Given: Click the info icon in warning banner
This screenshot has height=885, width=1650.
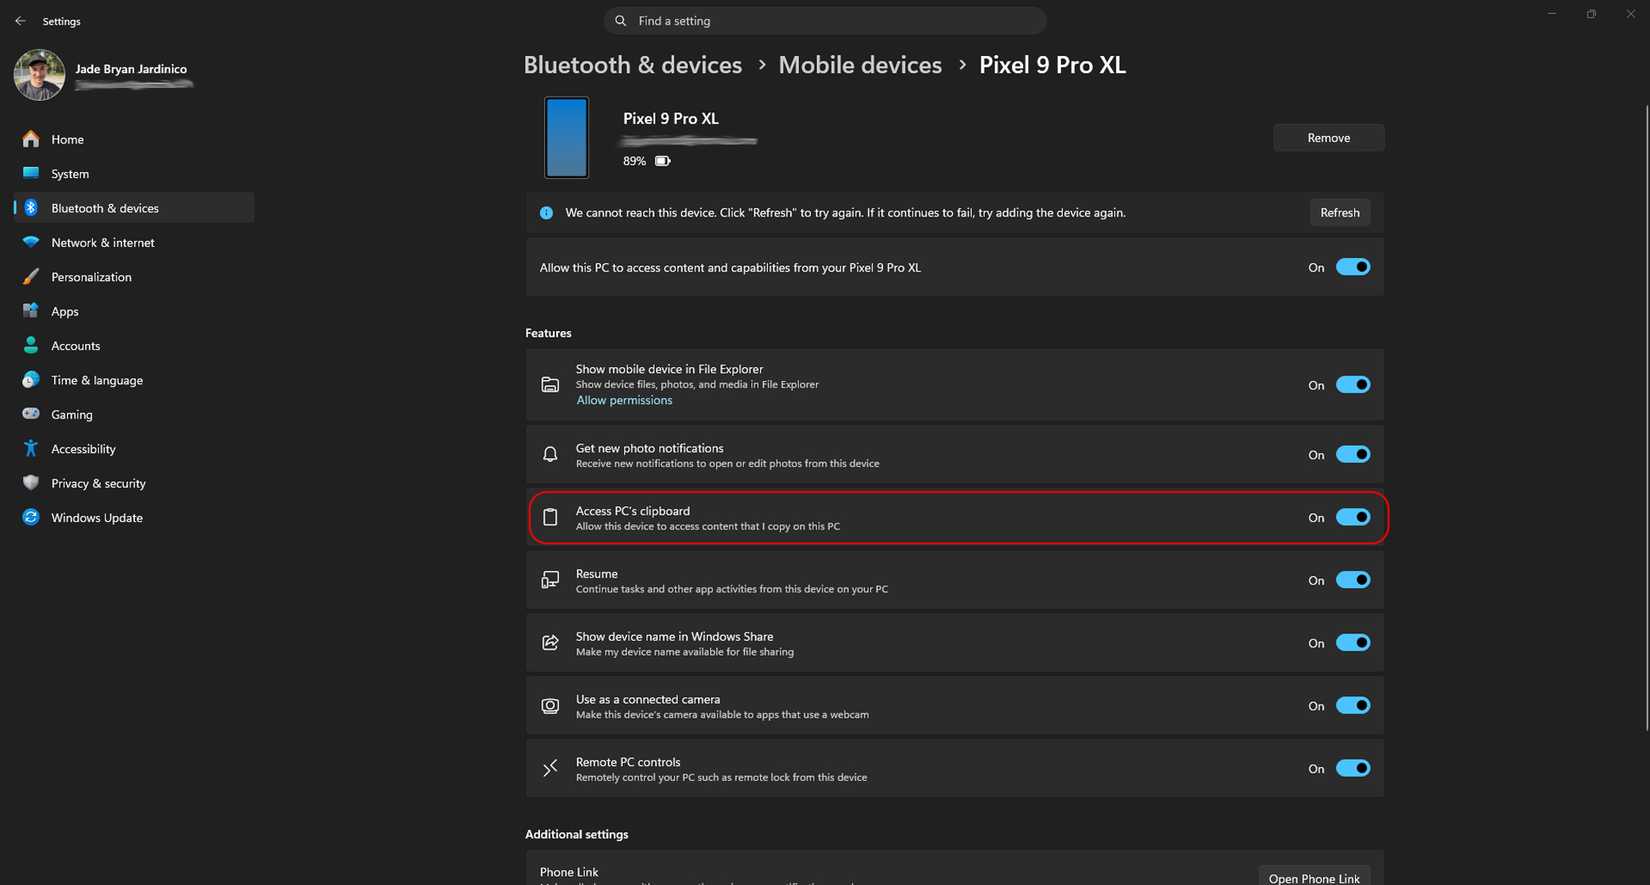Looking at the screenshot, I should click(546, 213).
